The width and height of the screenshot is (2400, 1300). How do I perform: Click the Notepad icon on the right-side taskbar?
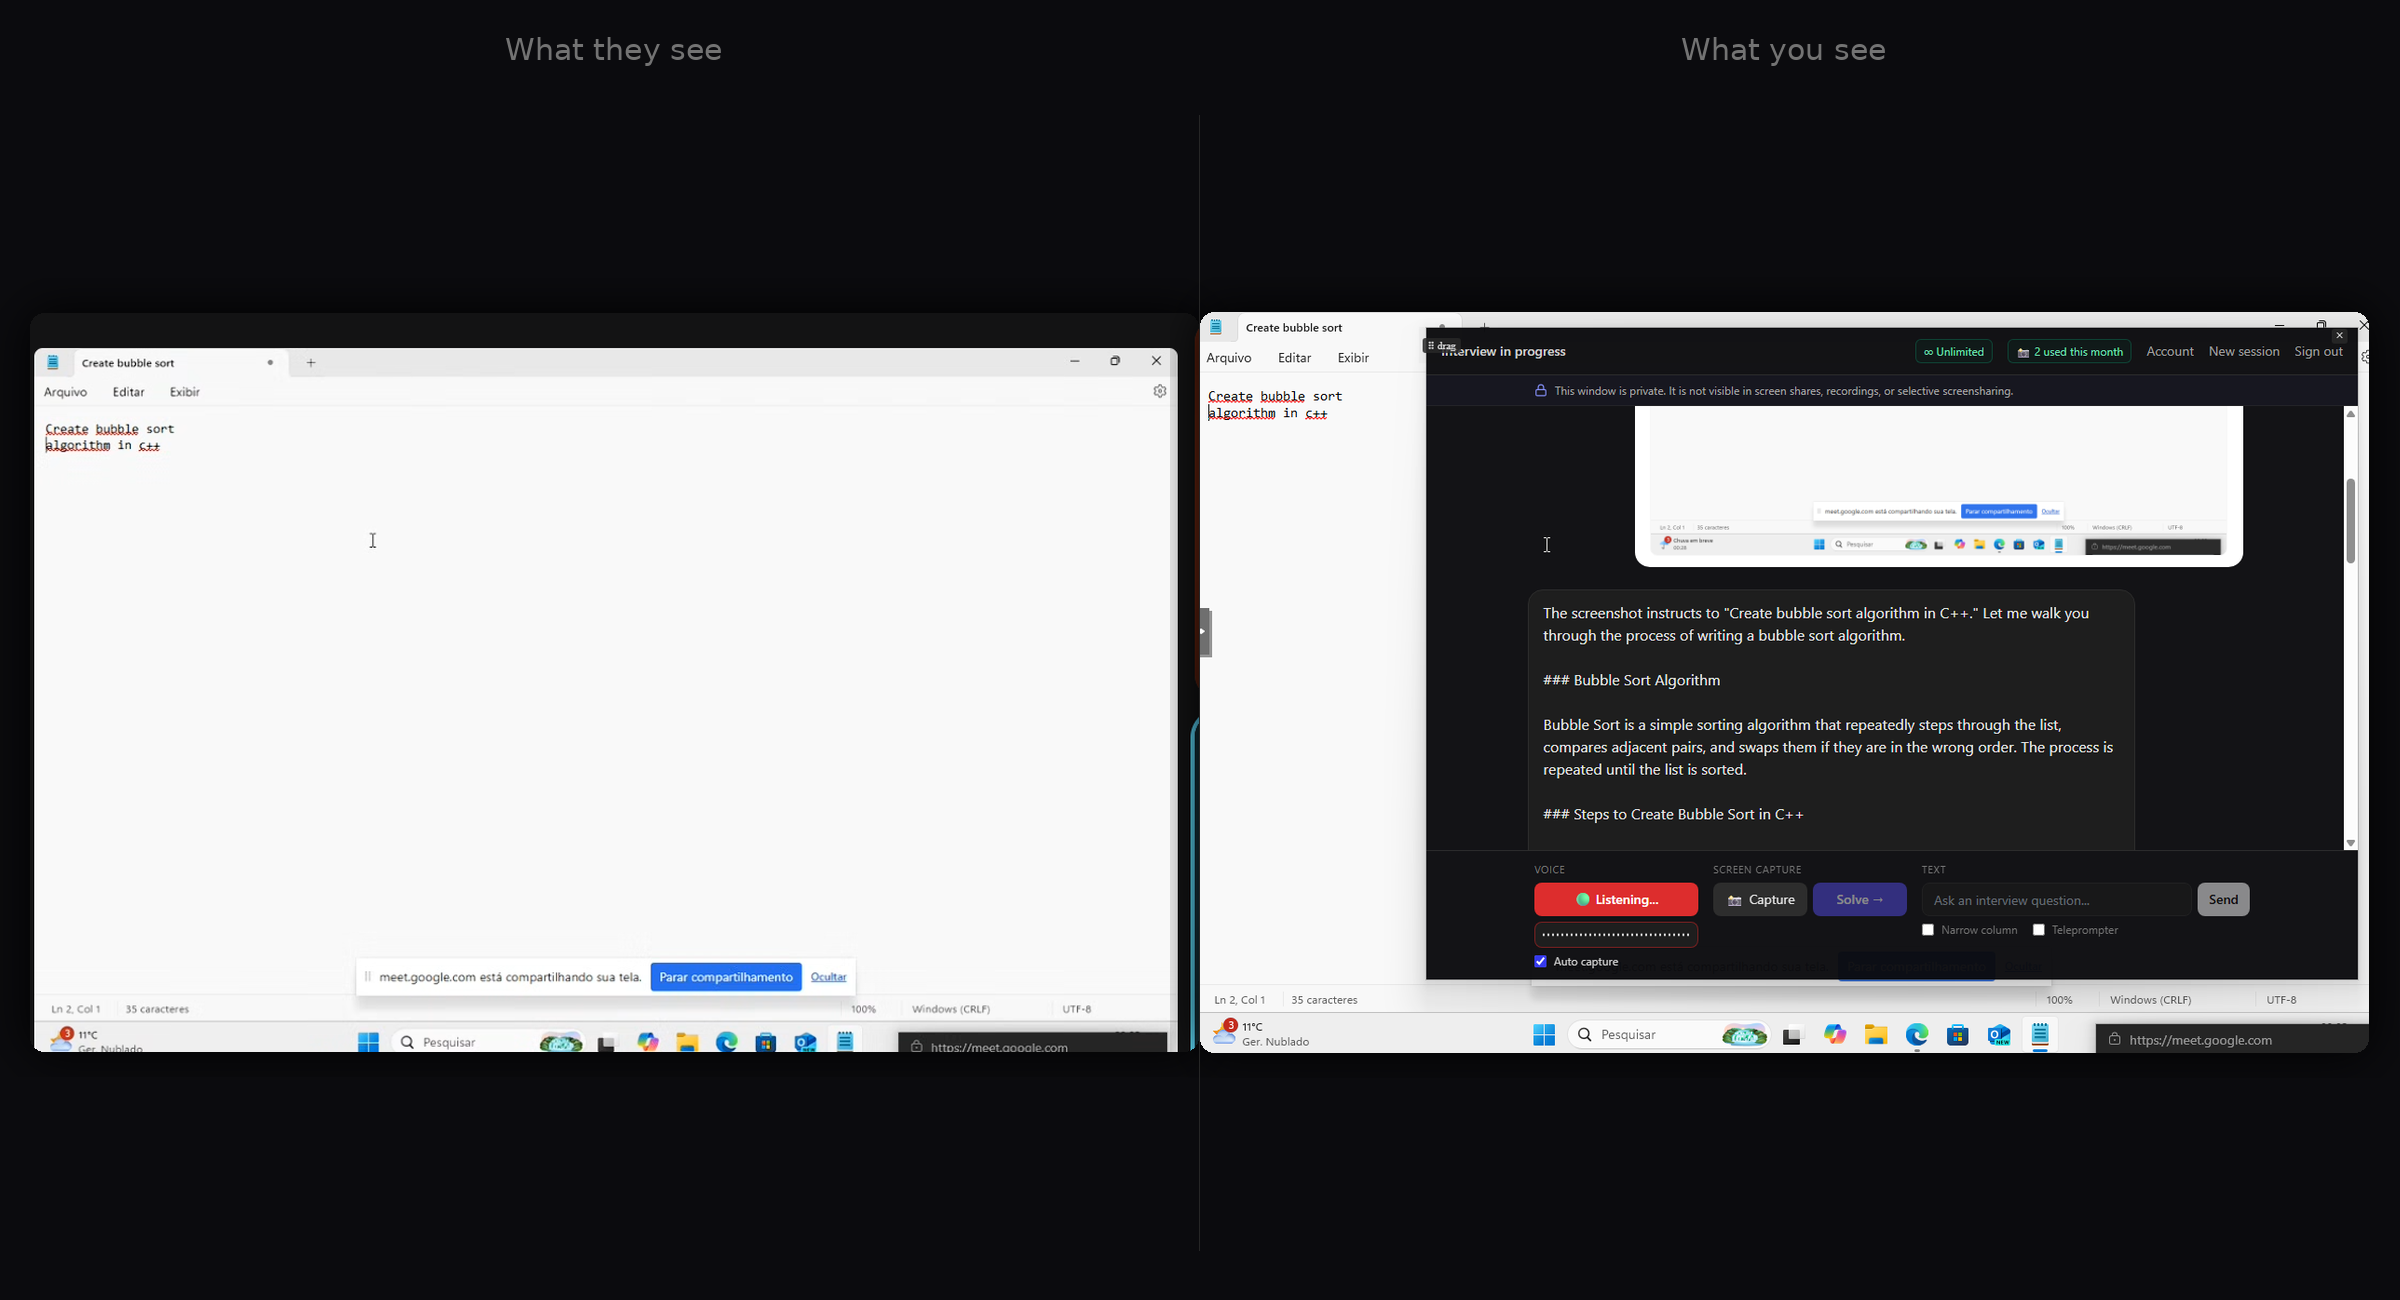(2040, 1035)
